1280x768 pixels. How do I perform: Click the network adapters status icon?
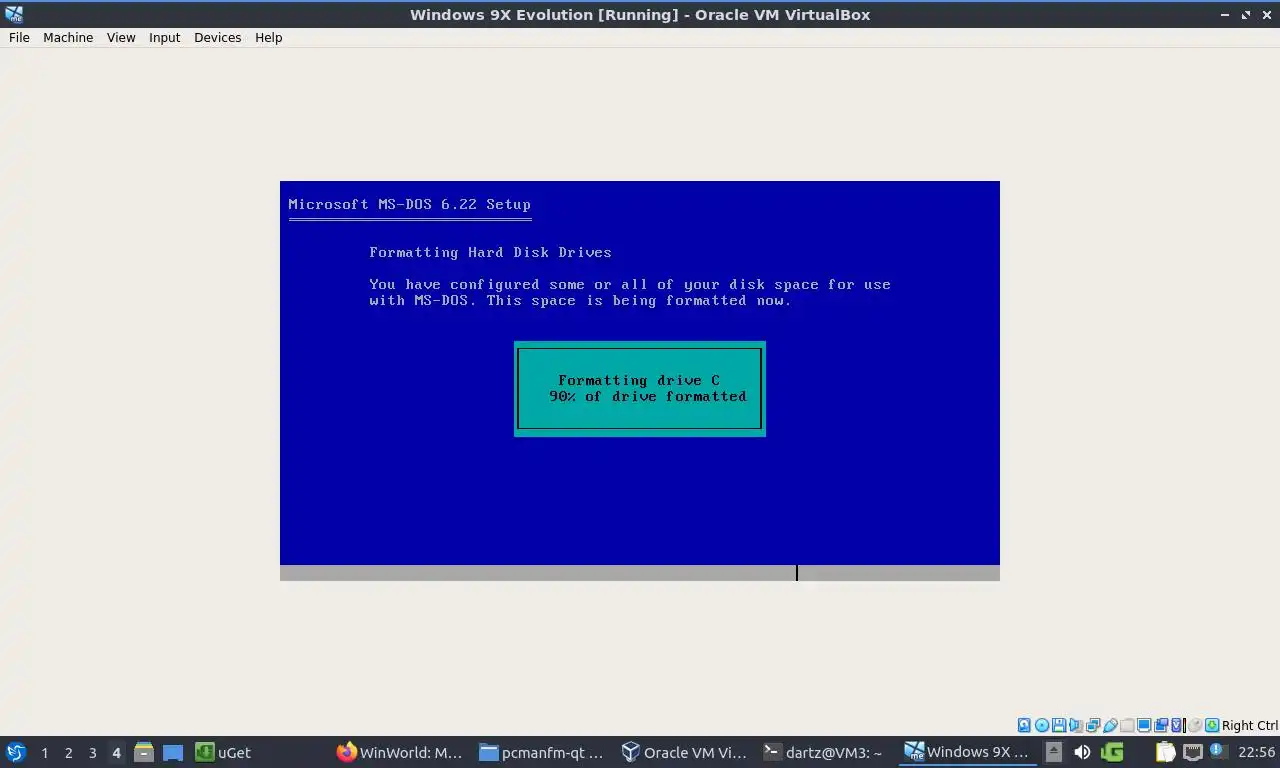pyautogui.click(x=1093, y=725)
